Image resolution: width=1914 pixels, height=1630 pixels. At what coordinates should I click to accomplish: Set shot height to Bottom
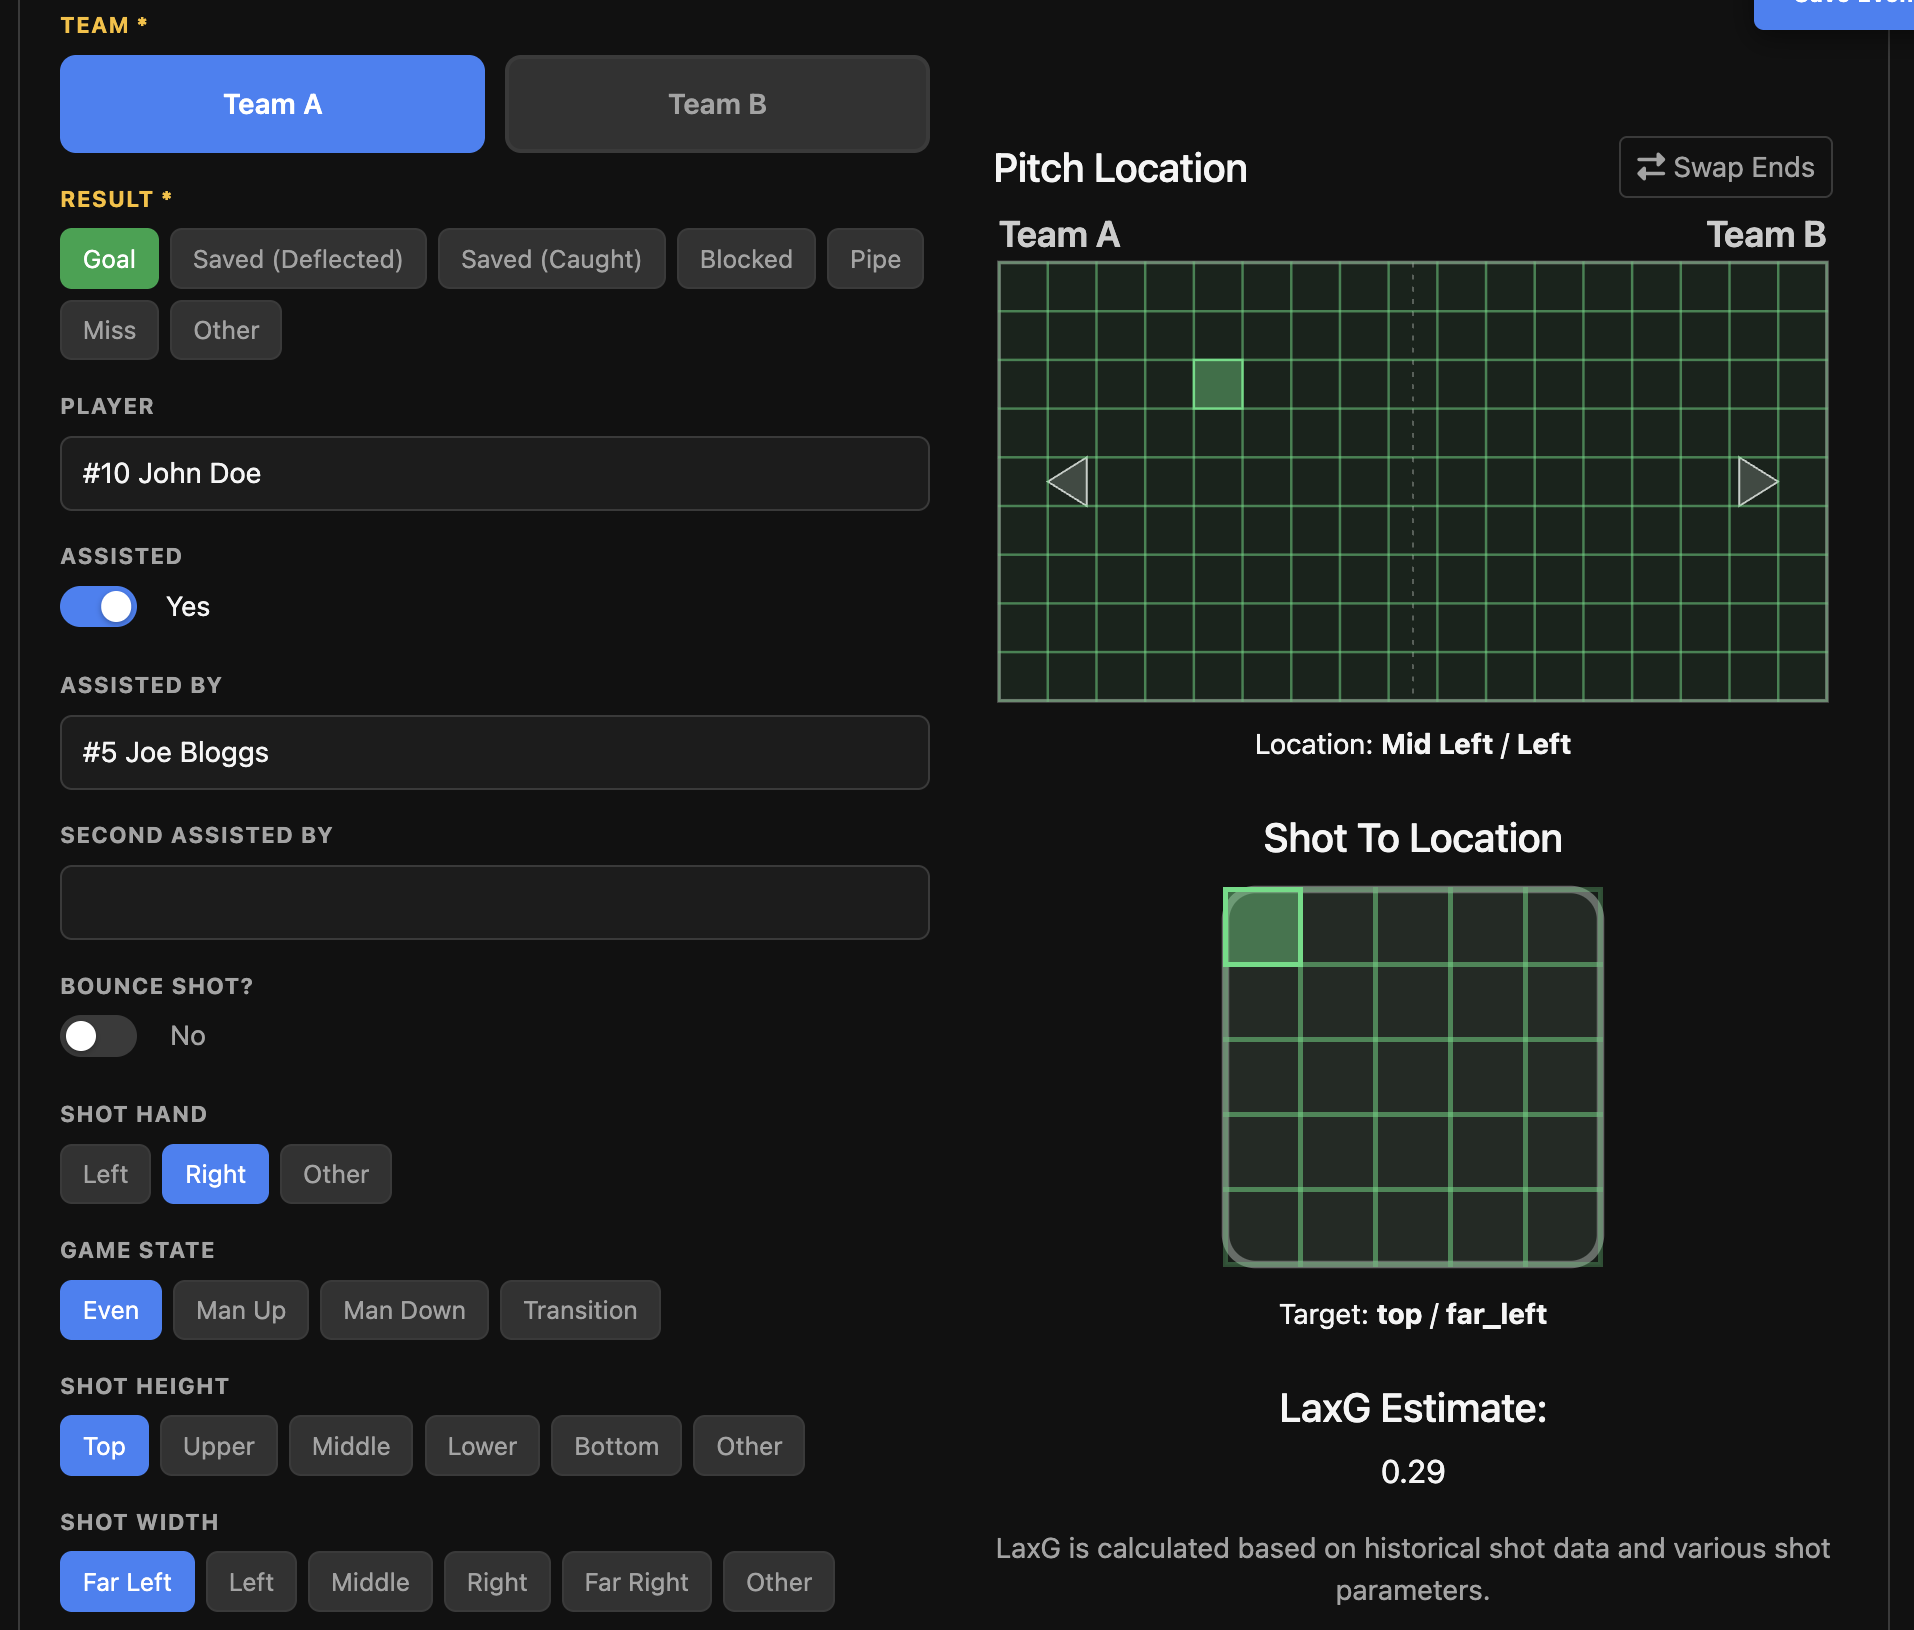616,1446
